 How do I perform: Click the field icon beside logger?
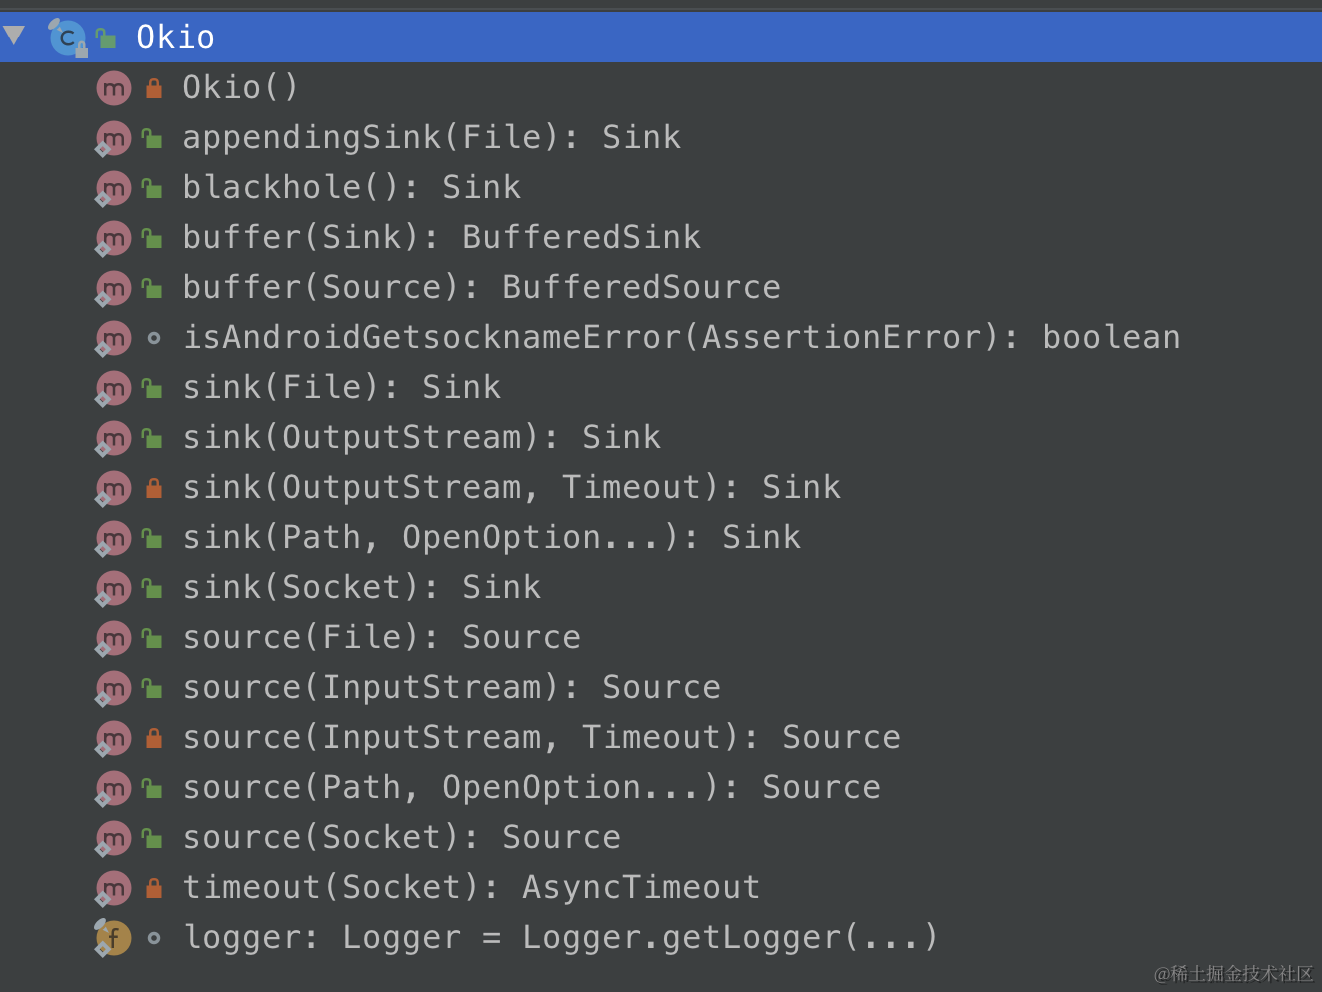click(113, 938)
